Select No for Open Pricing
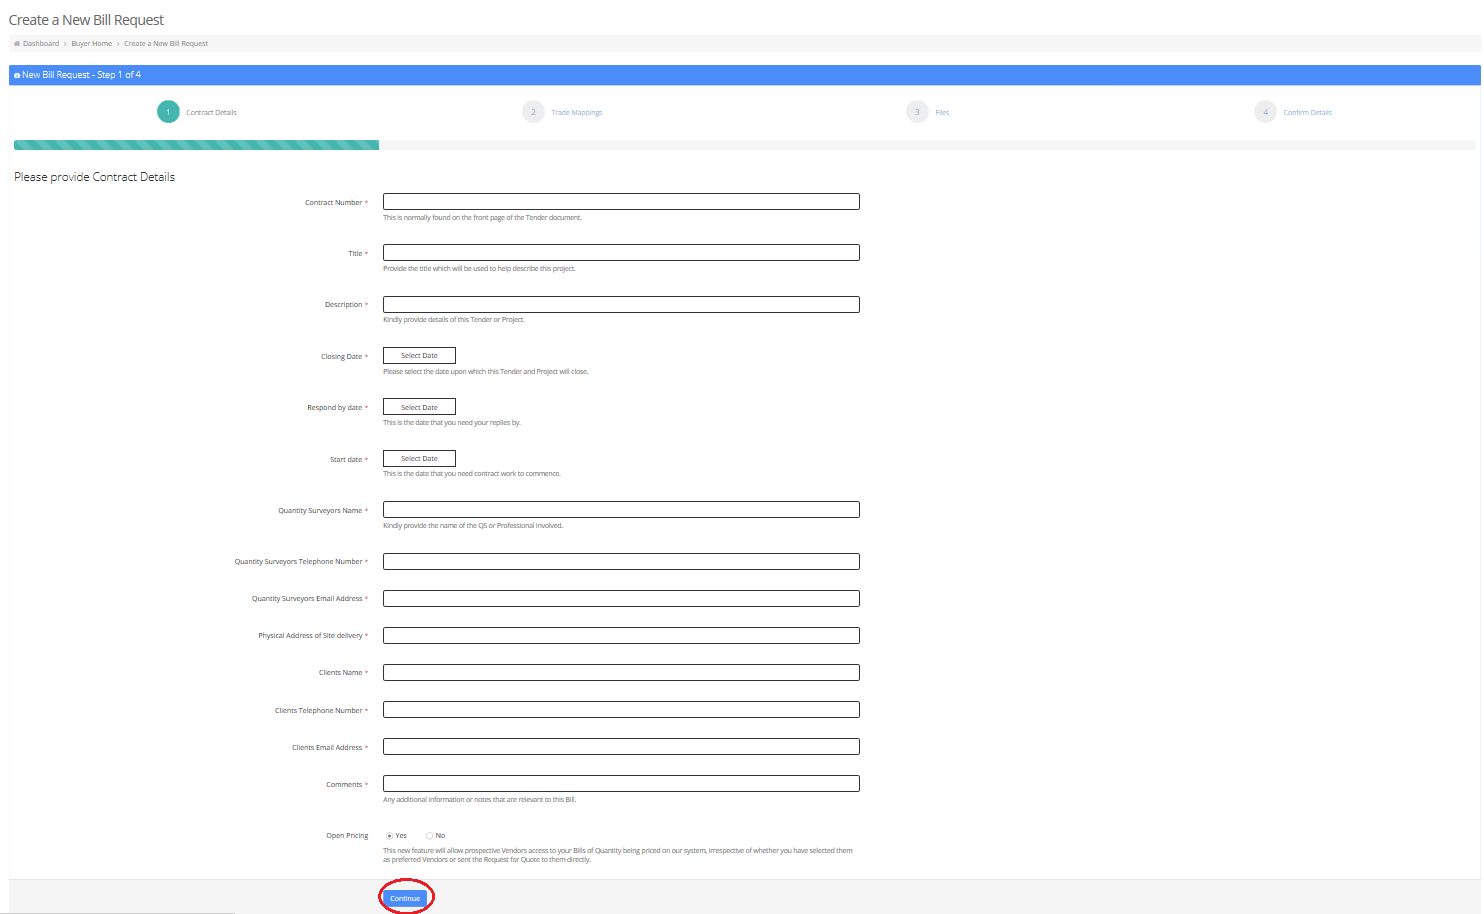The height and width of the screenshot is (914, 1484). tap(429, 836)
